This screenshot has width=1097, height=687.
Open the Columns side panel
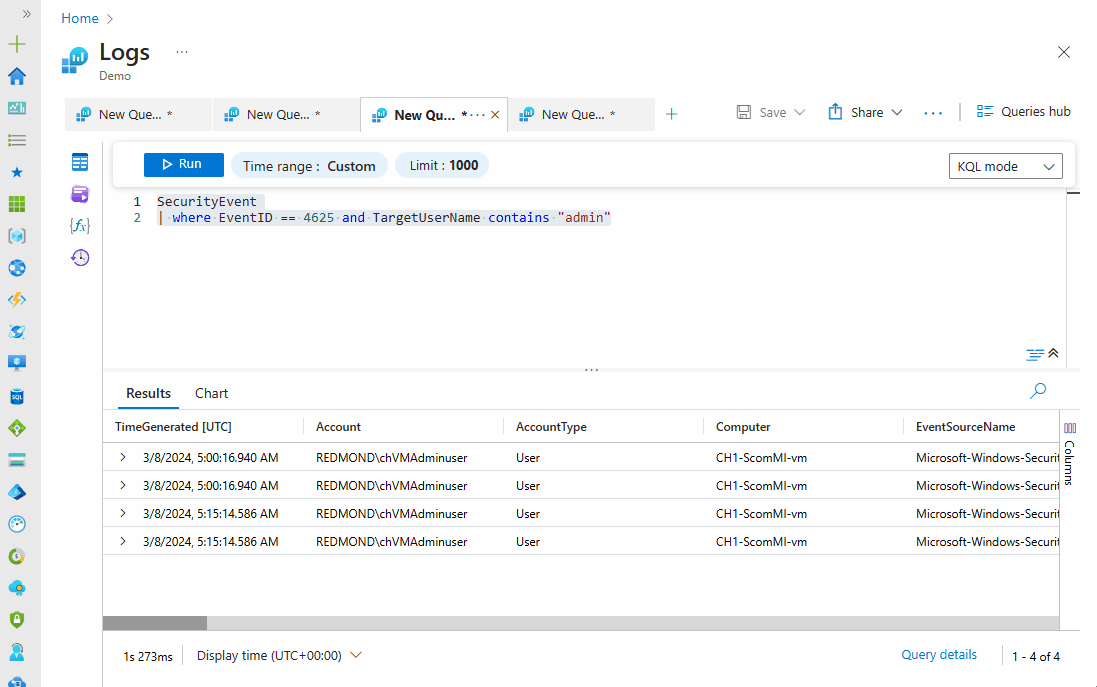coord(1070,452)
